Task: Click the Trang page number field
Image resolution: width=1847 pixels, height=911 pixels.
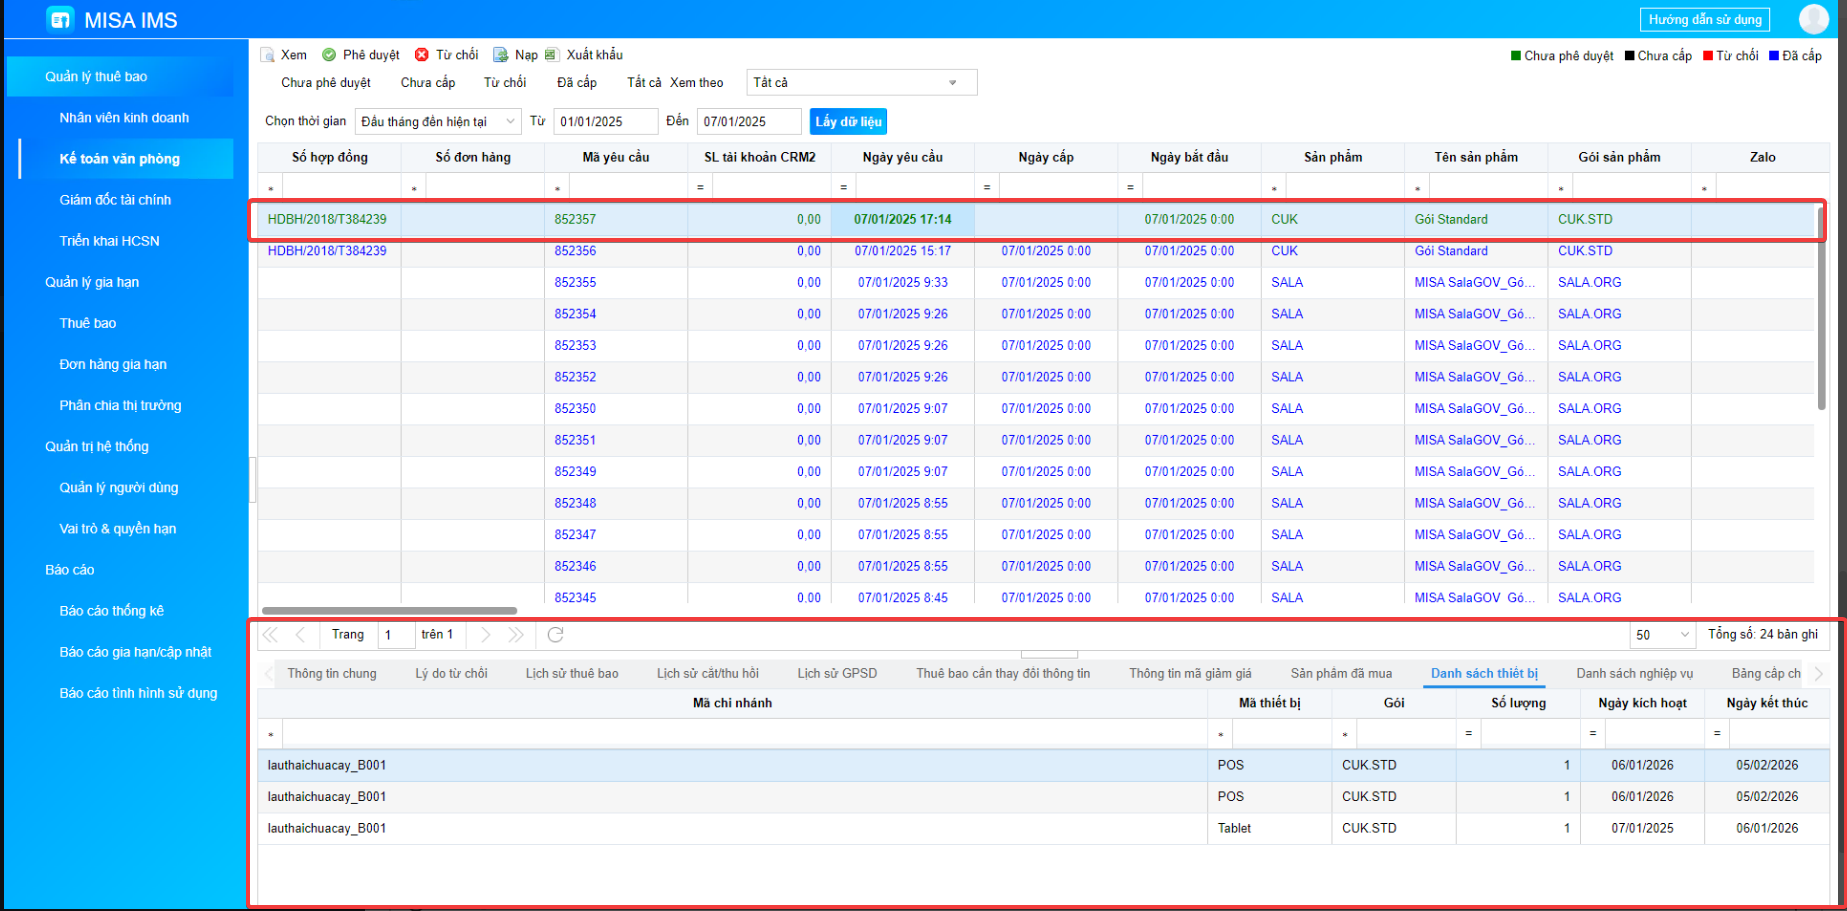Action: coord(396,635)
